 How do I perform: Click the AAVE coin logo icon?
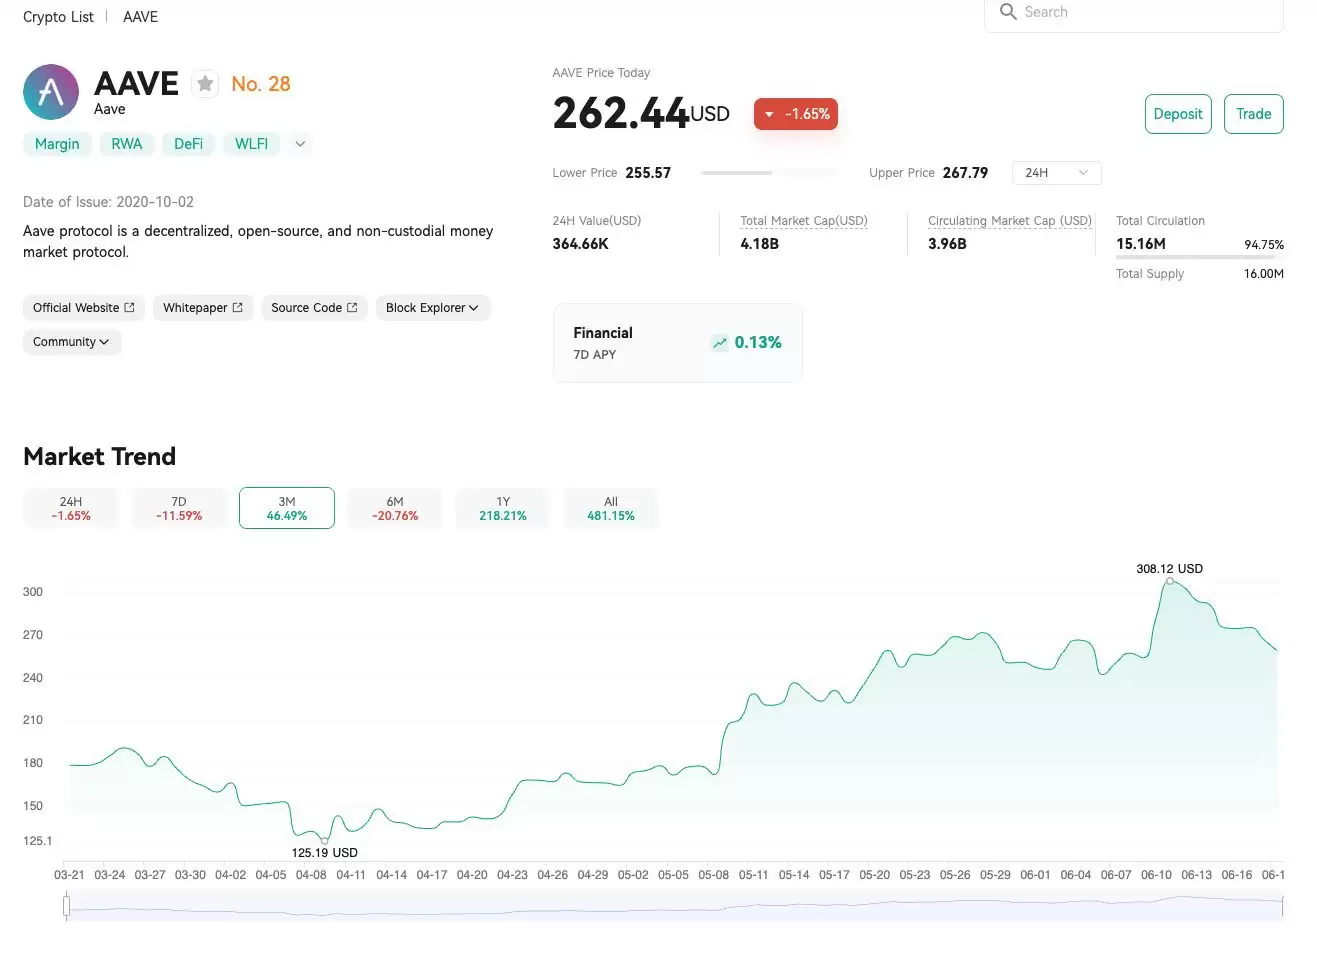click(51, 92)
